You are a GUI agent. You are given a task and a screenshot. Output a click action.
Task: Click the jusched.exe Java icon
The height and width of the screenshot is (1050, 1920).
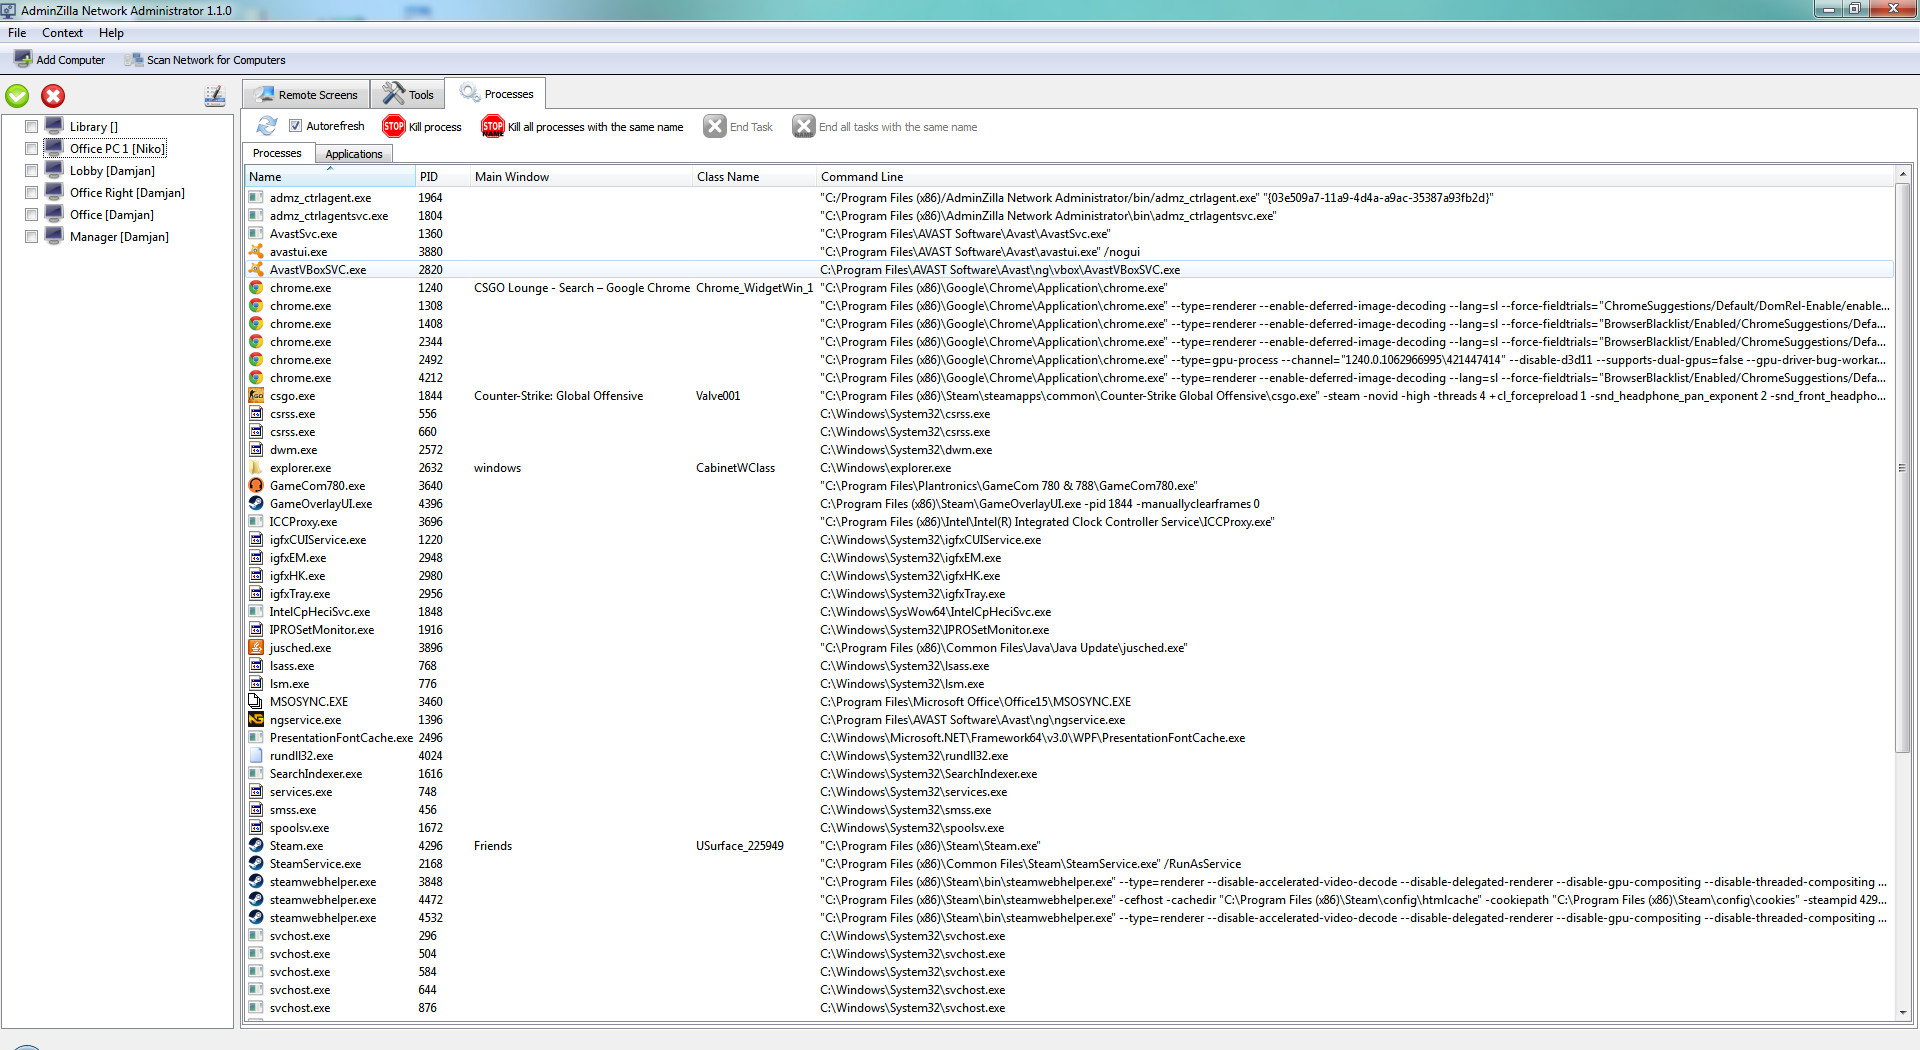click(x=256, y=647)
